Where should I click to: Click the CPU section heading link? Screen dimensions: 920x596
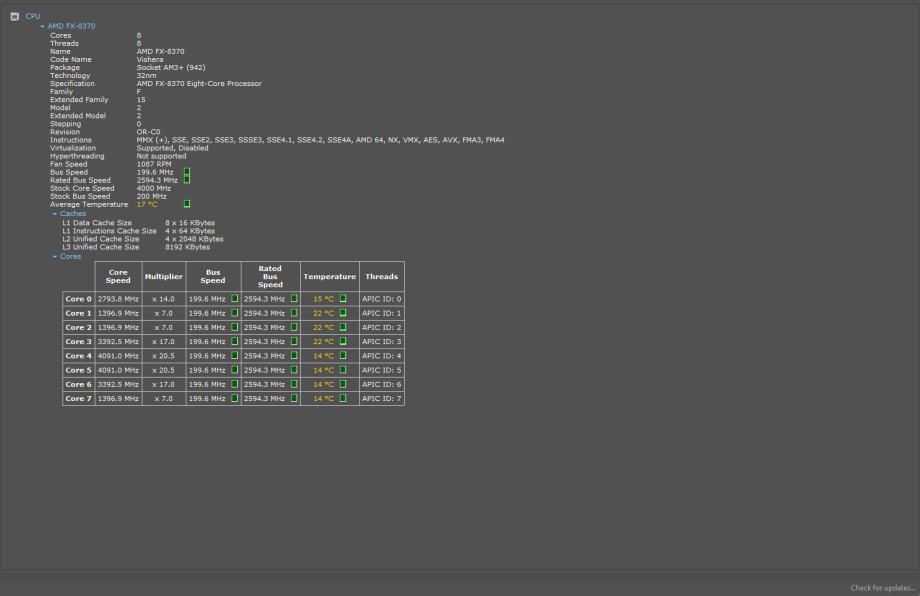(33, 16)
